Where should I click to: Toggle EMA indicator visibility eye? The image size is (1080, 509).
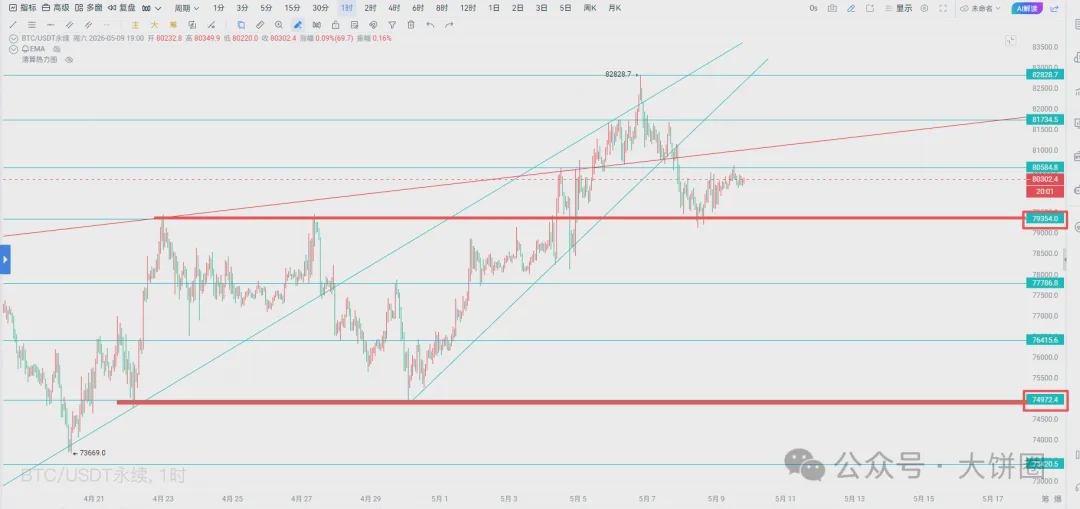(x=57, y=49)
